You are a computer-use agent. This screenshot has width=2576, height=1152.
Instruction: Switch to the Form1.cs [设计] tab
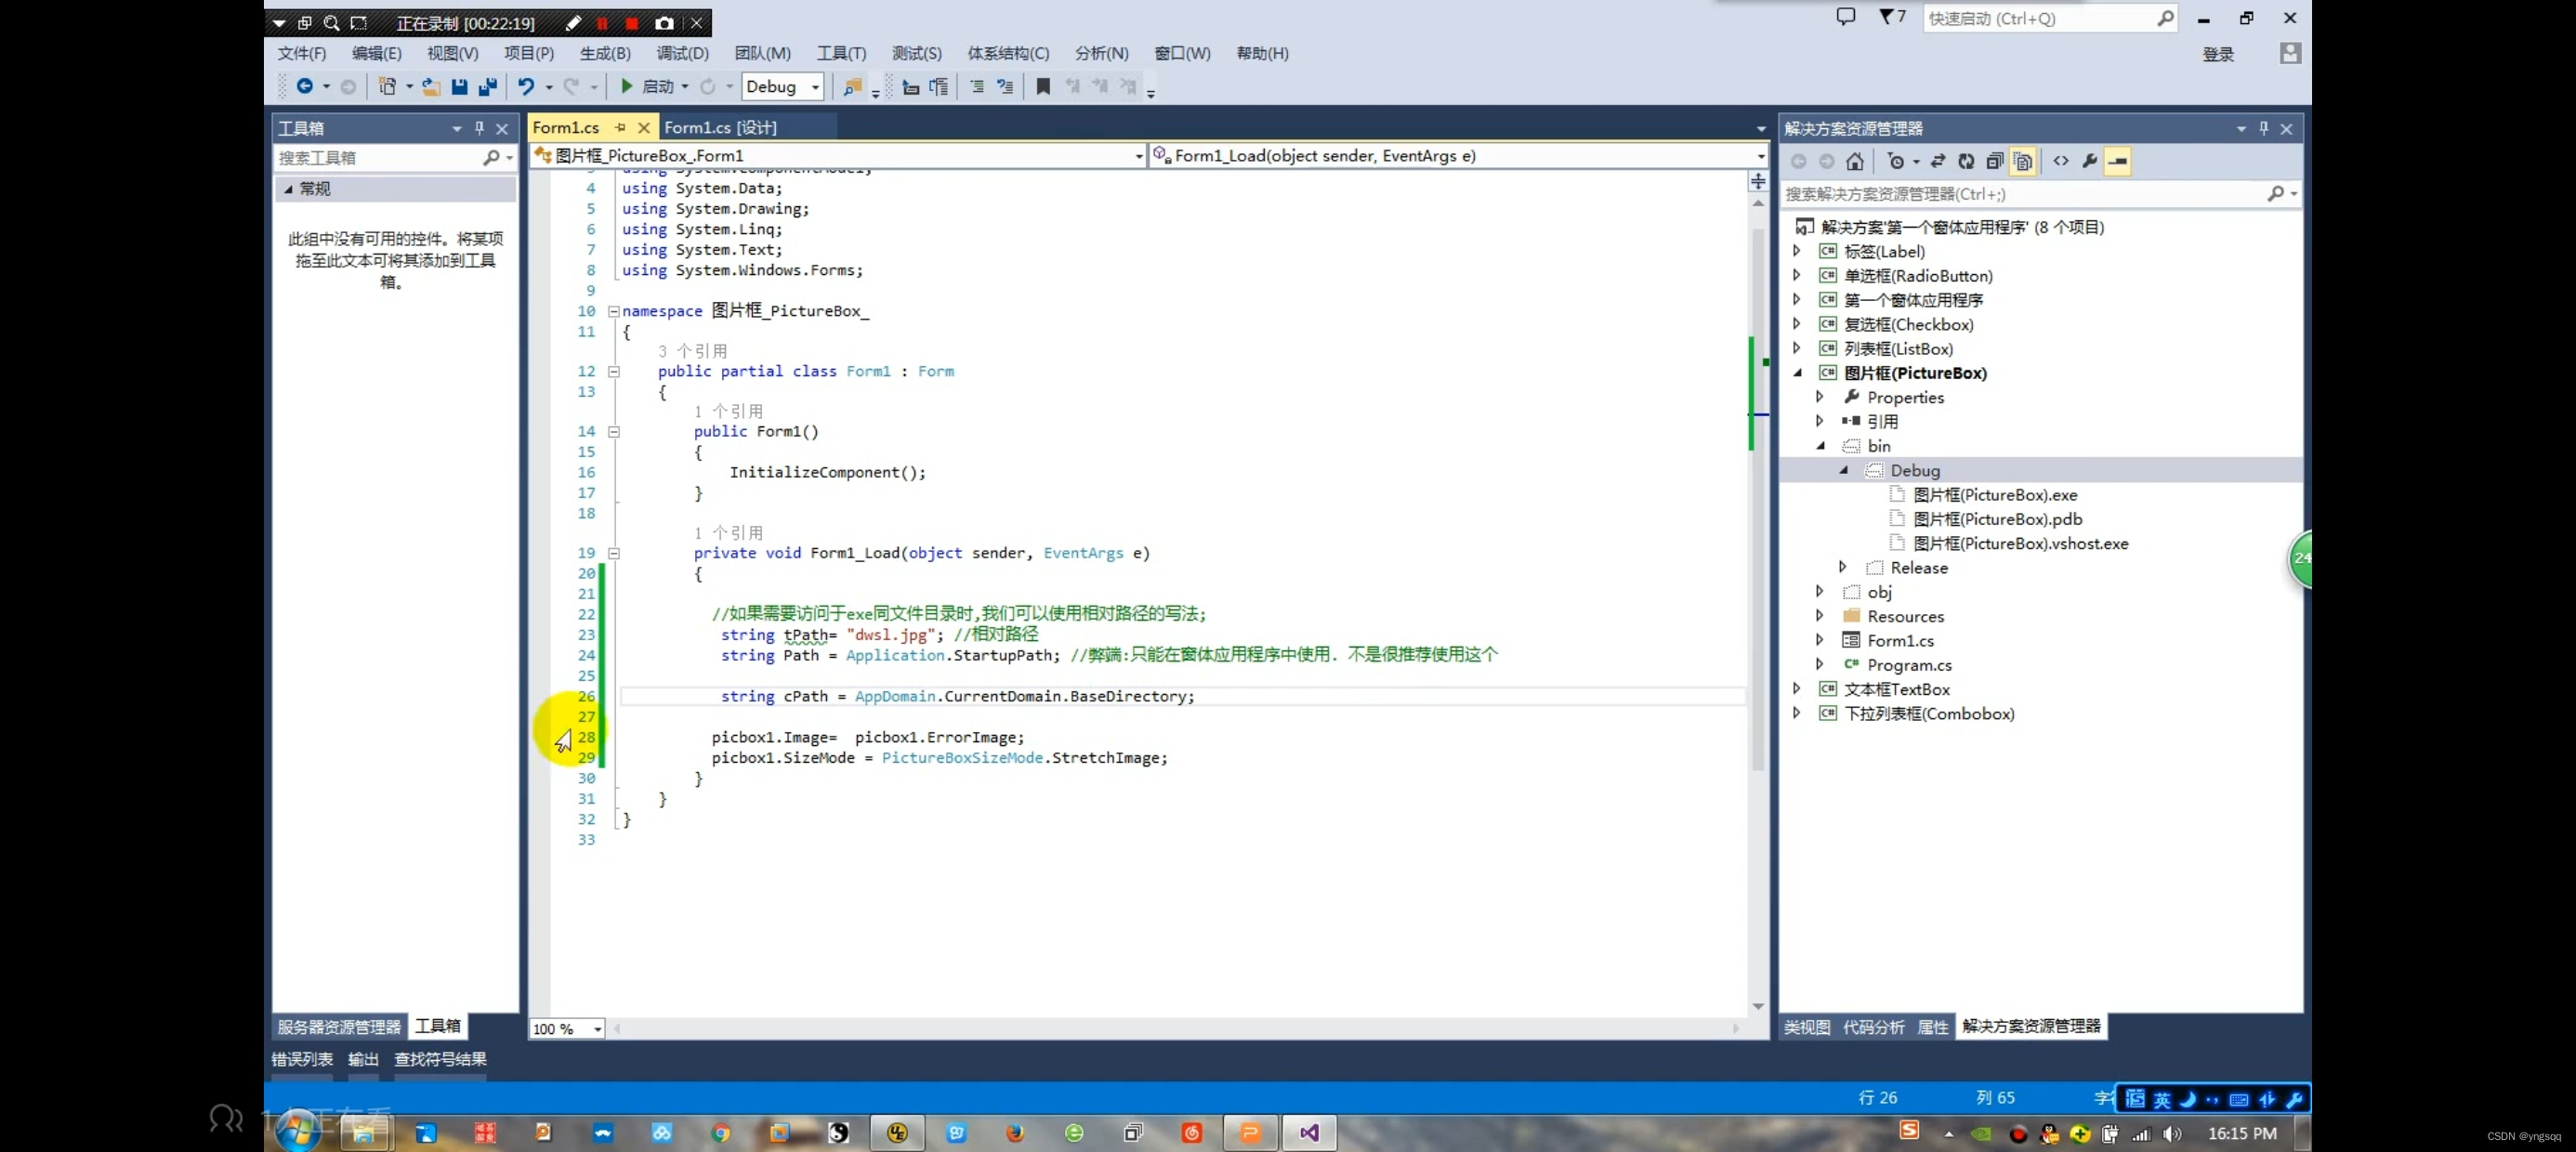click(x=720, y=127)
